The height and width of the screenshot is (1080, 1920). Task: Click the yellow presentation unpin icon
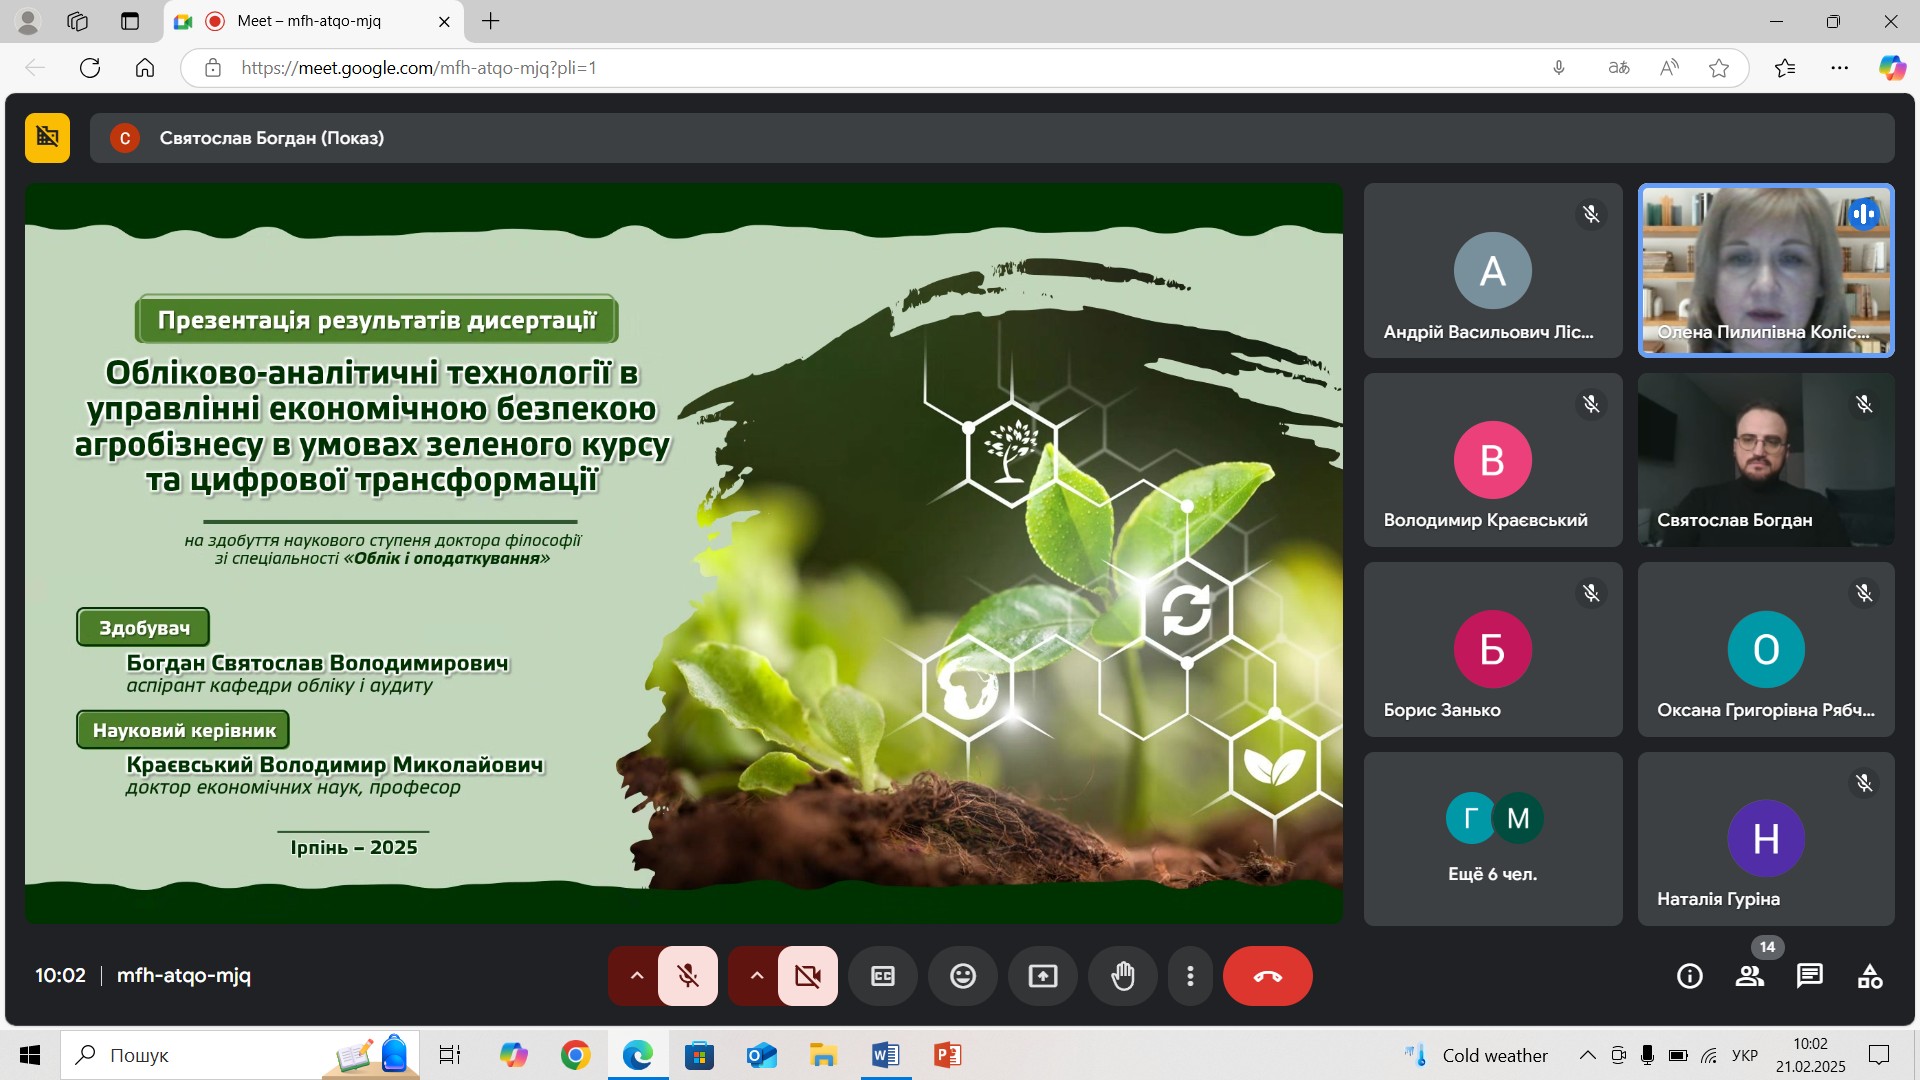point(47,137)
